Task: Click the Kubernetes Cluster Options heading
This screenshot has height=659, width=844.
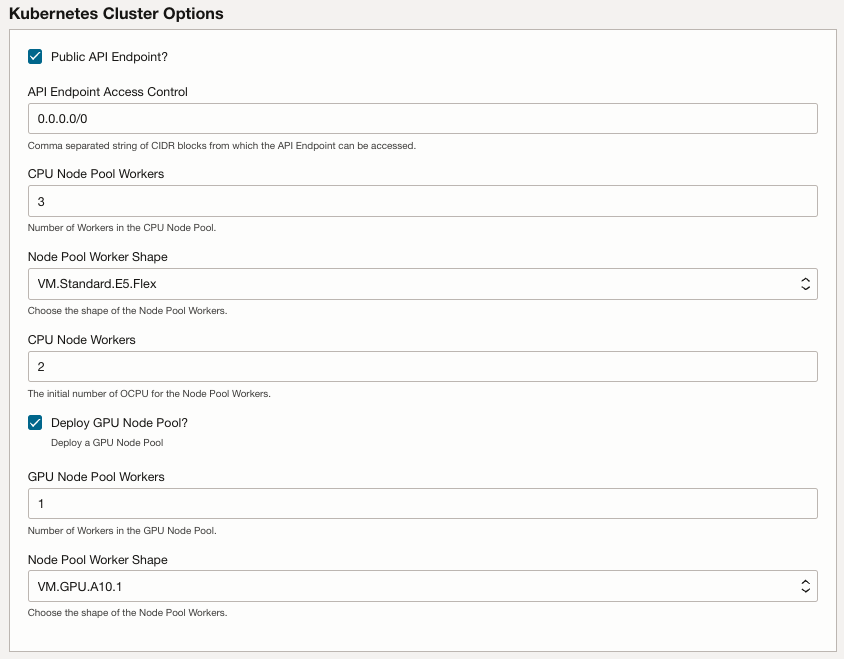Action: 116,14
